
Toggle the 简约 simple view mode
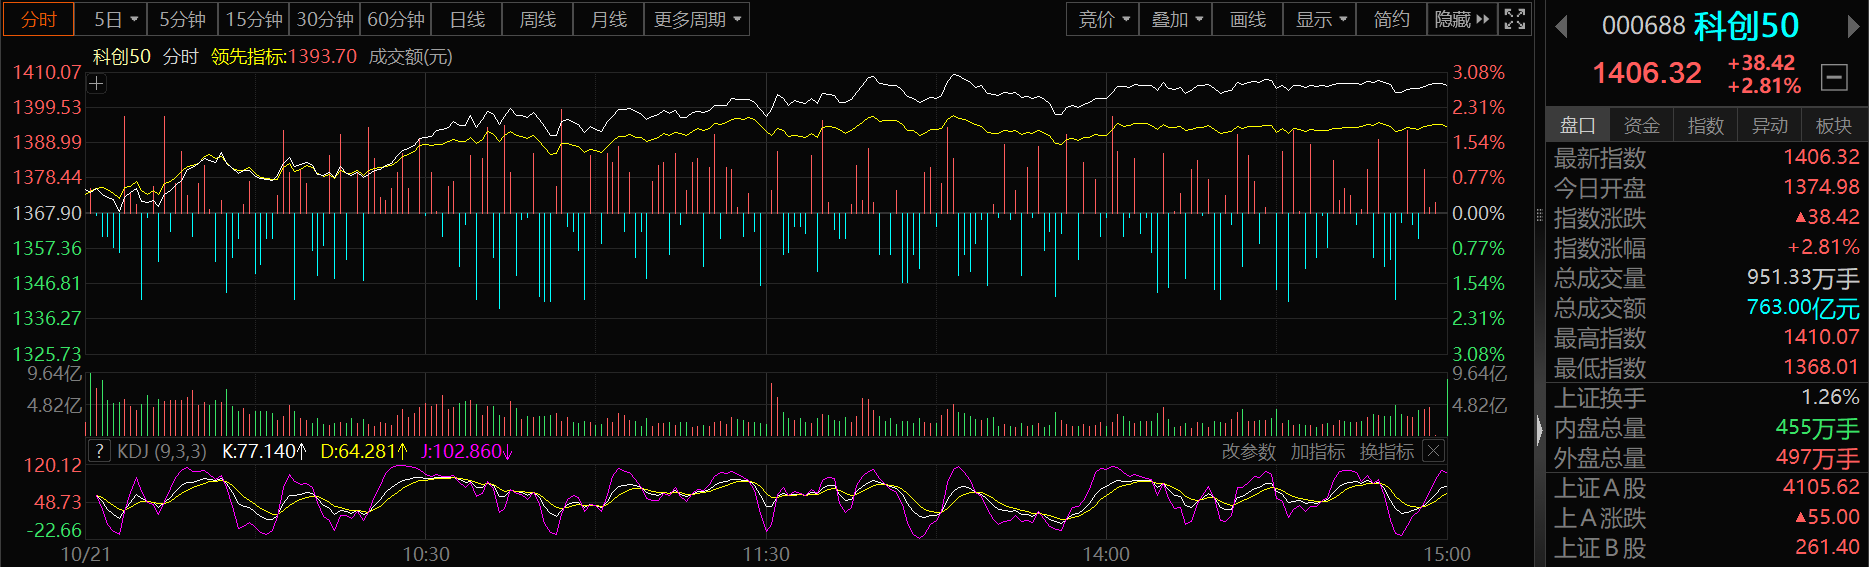tap(1391, 19)
